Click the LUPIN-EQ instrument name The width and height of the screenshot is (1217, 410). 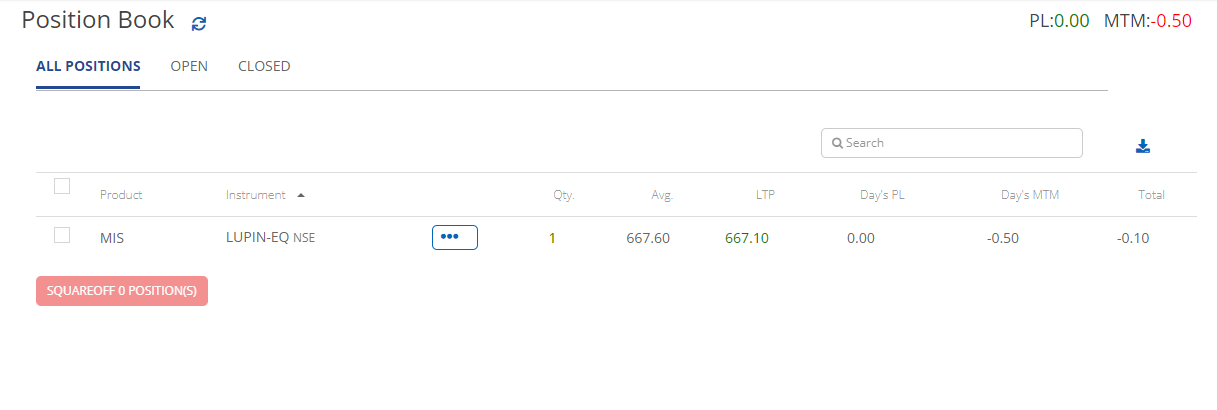257,238
